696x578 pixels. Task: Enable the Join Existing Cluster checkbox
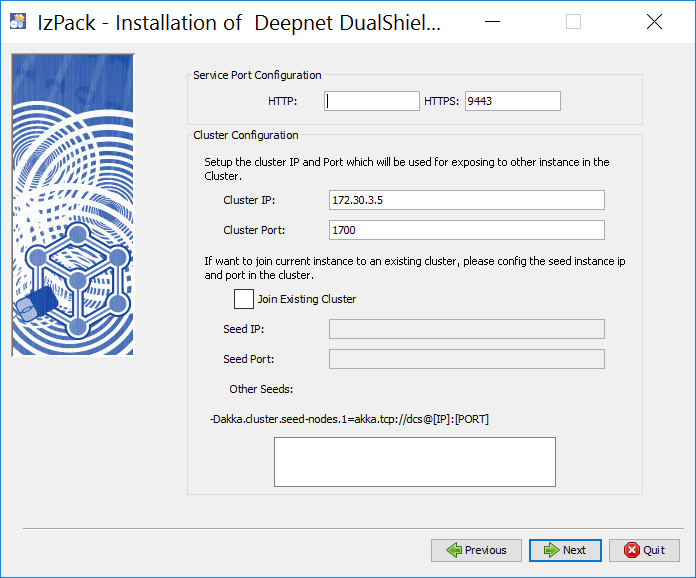tap(243, 299)
